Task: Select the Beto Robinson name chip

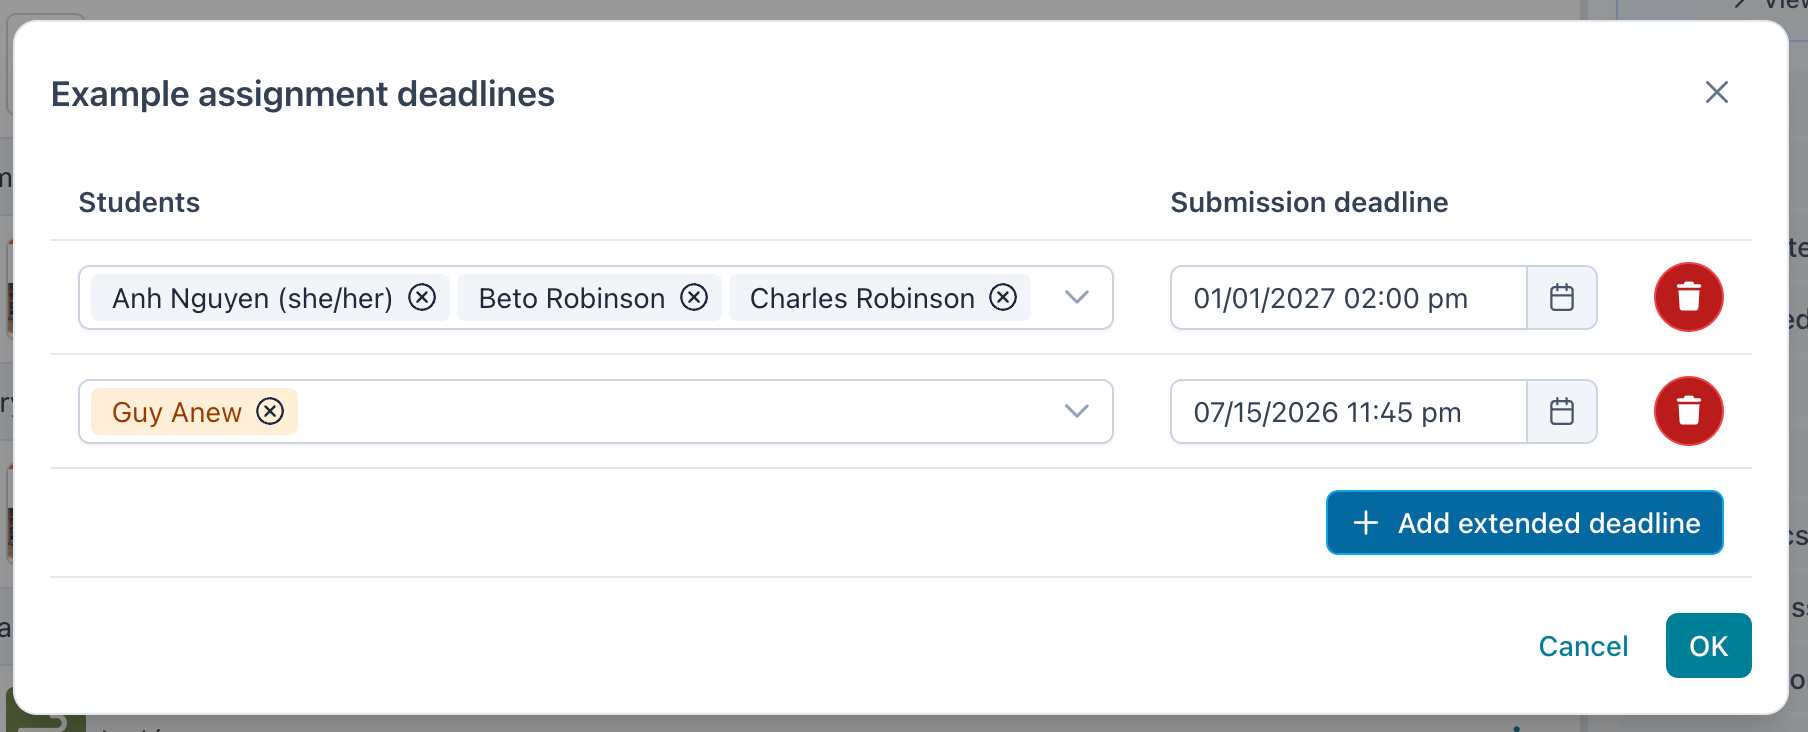Action: pyautogui.click(x=572, y=298)
